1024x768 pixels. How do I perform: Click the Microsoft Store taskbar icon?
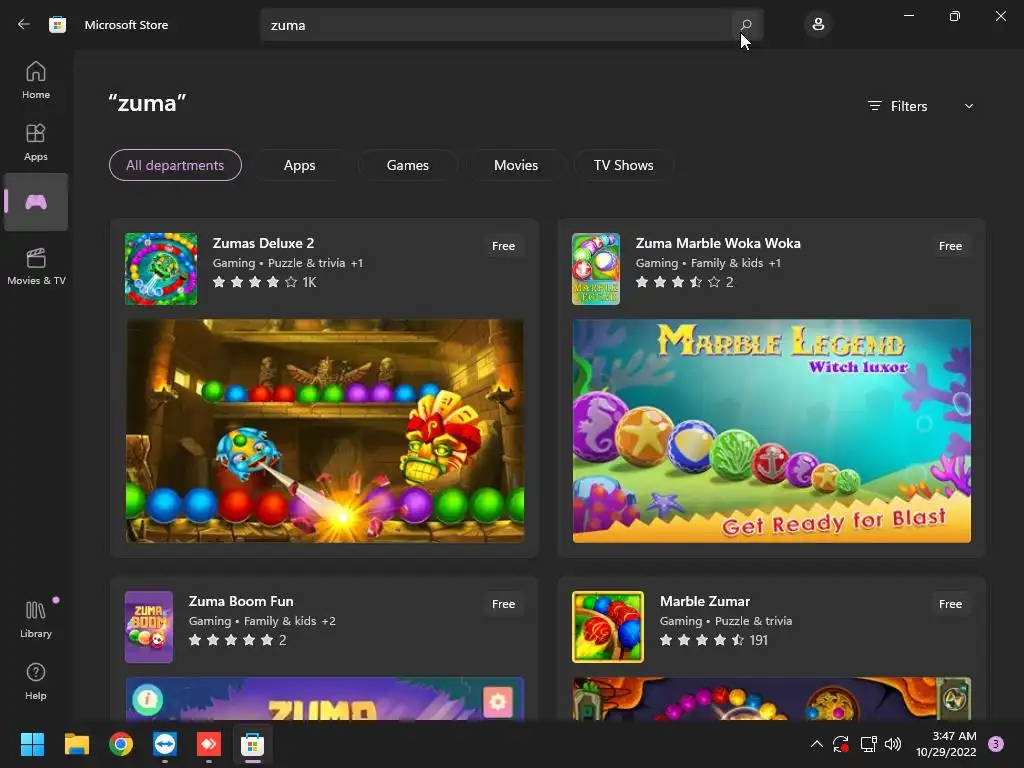click(253, 744)
